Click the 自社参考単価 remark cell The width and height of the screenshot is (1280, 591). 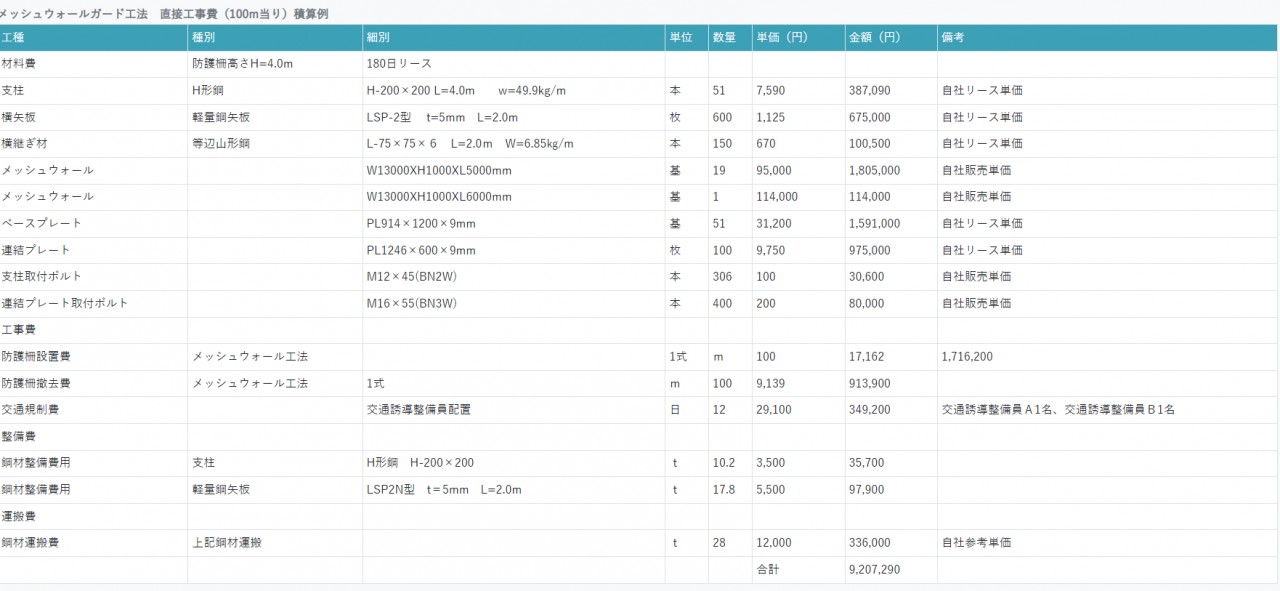point(976,543)
